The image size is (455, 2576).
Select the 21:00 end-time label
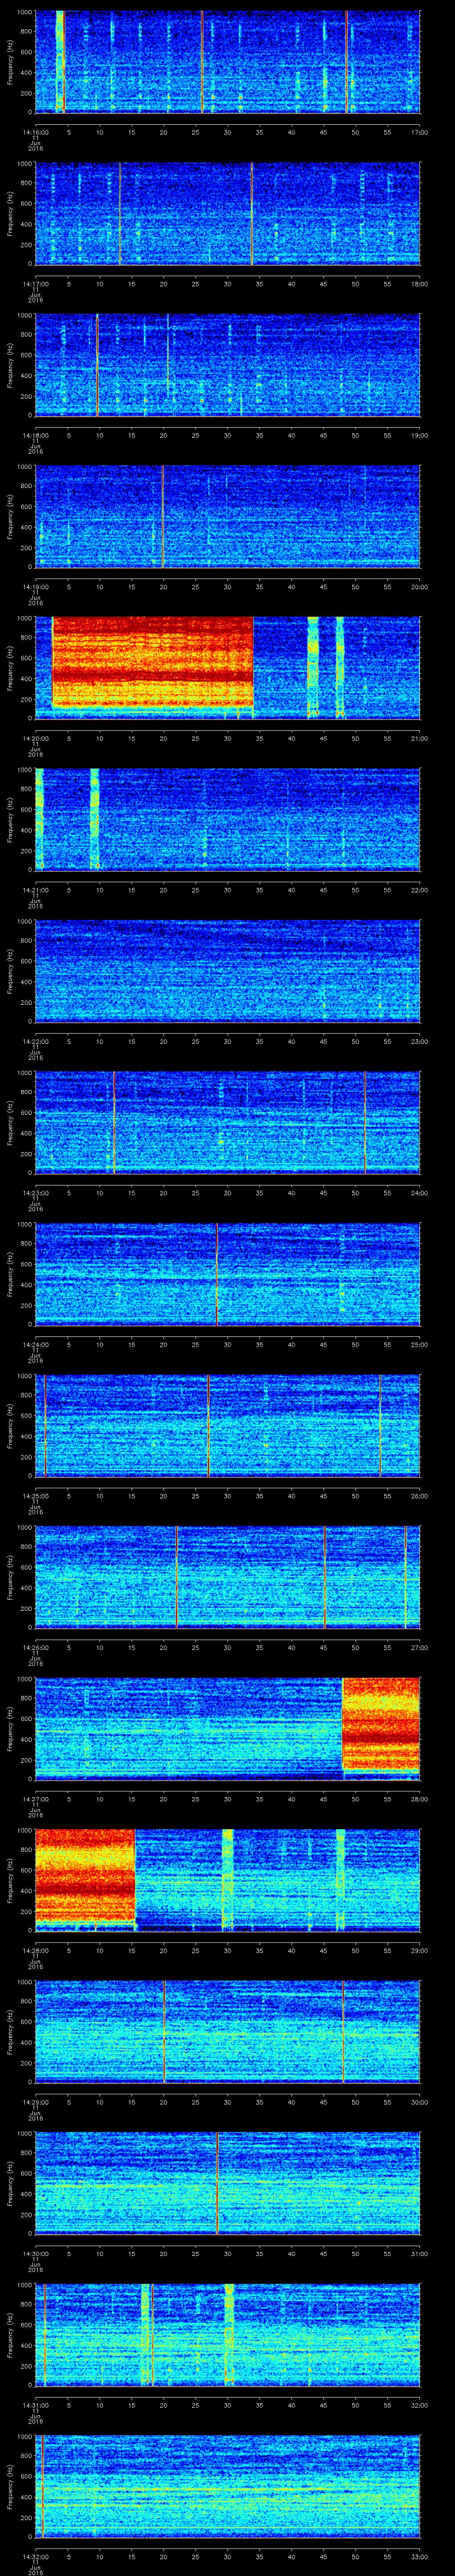tap(419, 739)
